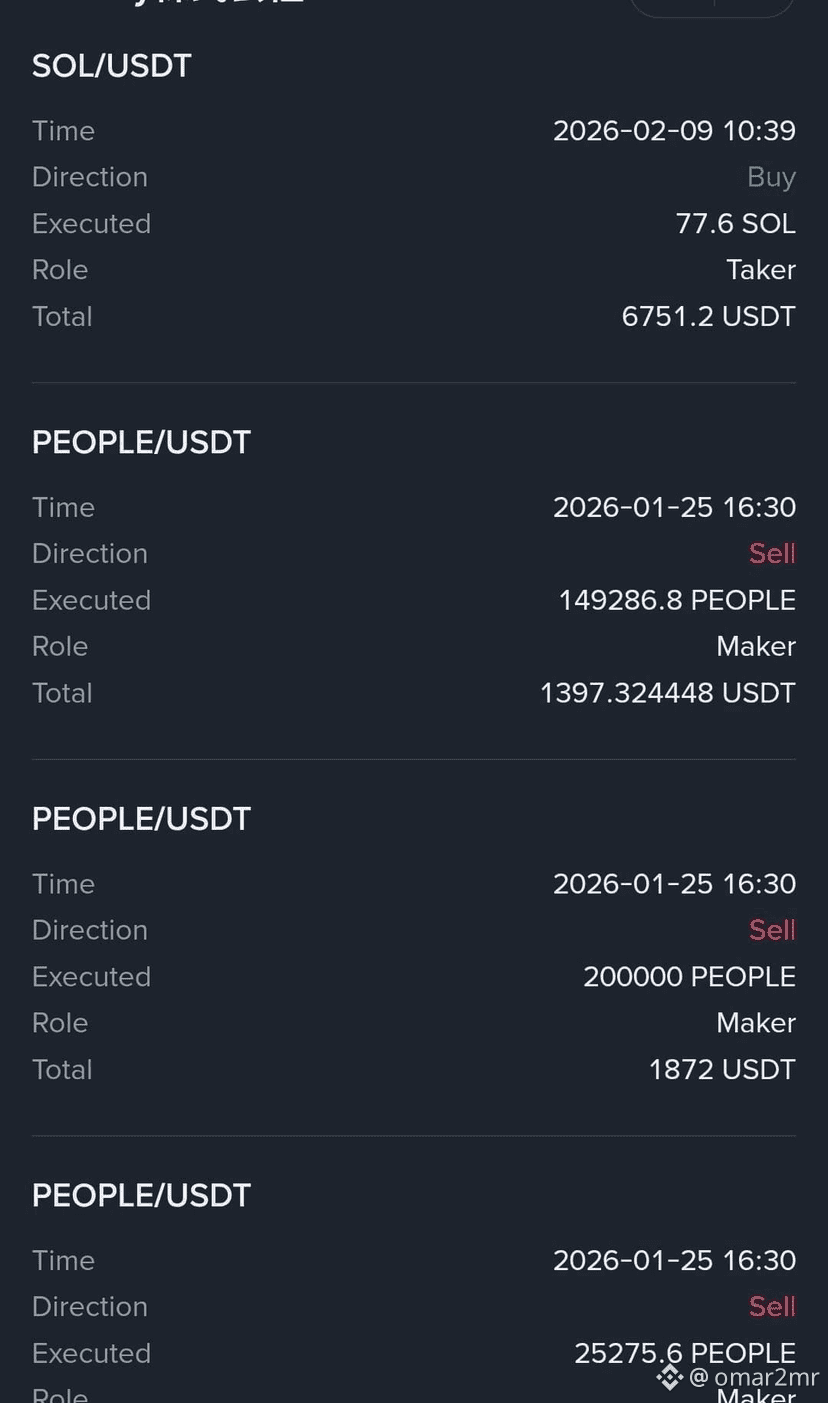
Task: Tap the Maker role beside 1397.324448 USDT trade
Action: pos(756,646)
